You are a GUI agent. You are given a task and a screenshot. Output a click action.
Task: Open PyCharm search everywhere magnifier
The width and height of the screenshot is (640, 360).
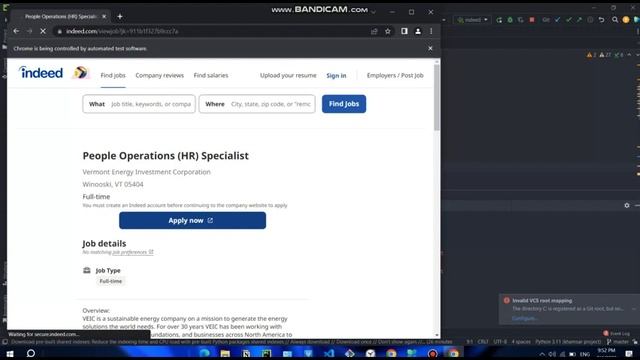(615, 20)
